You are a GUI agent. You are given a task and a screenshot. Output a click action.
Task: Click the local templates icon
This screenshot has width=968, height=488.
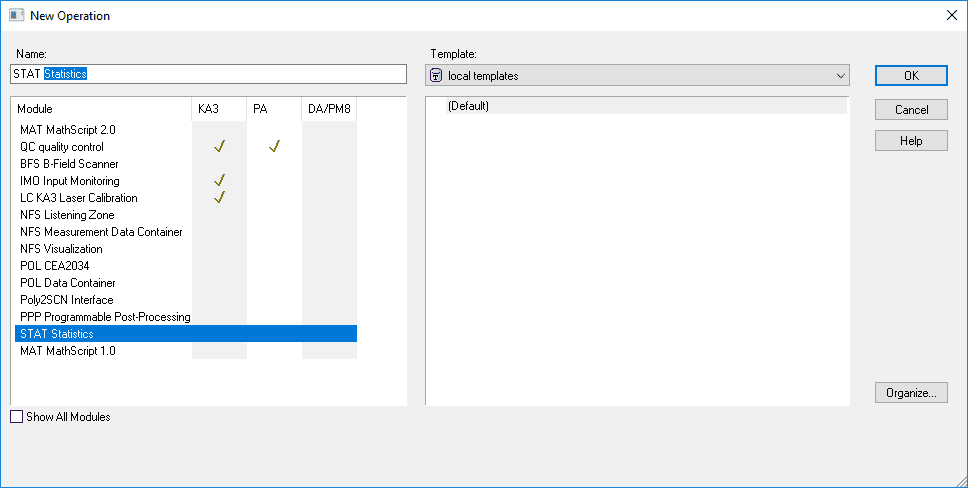click(x=436, y=76)
